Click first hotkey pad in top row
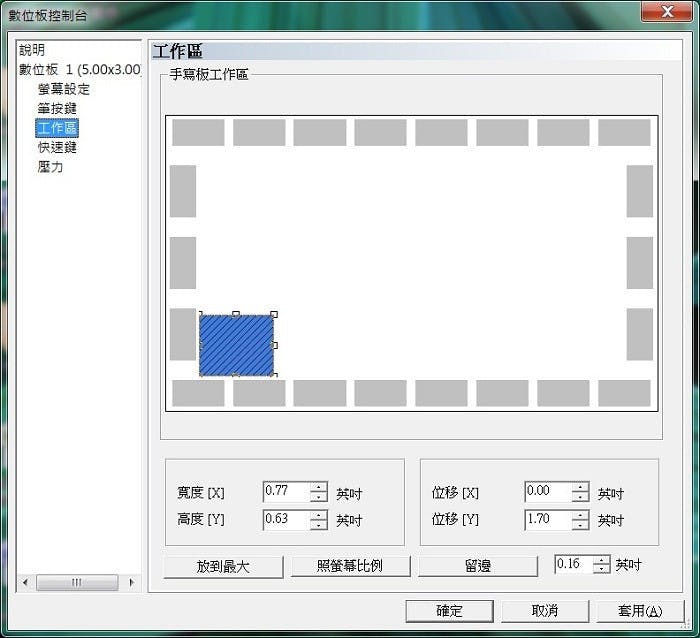 (198, 132)
